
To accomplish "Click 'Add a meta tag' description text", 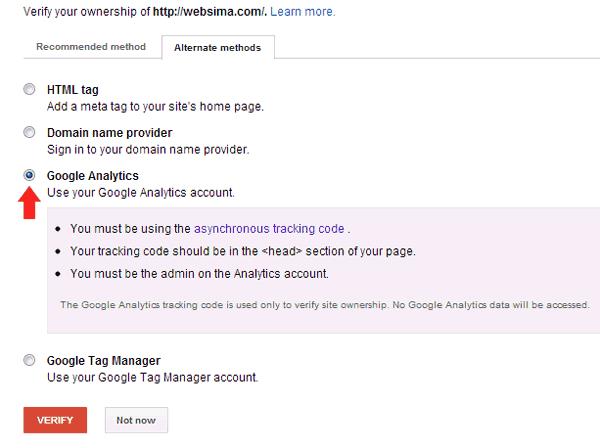I will (155, 106).
